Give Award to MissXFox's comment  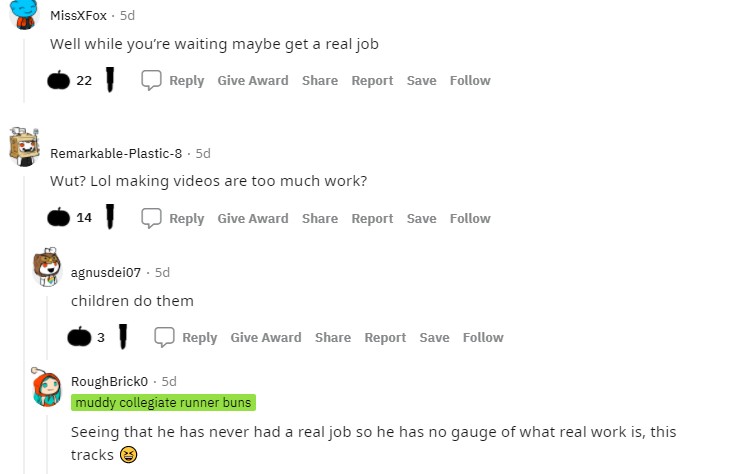click(253, 80)
